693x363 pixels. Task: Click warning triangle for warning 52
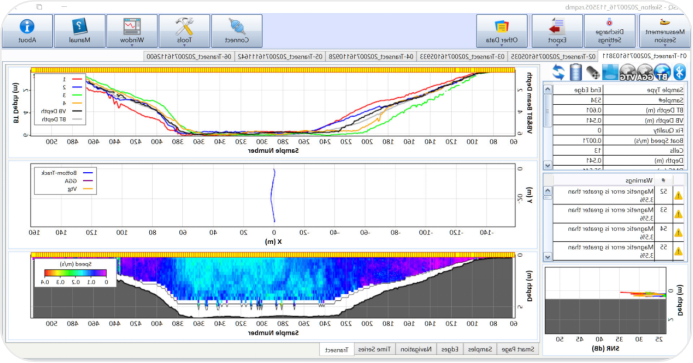pos(678,195)
